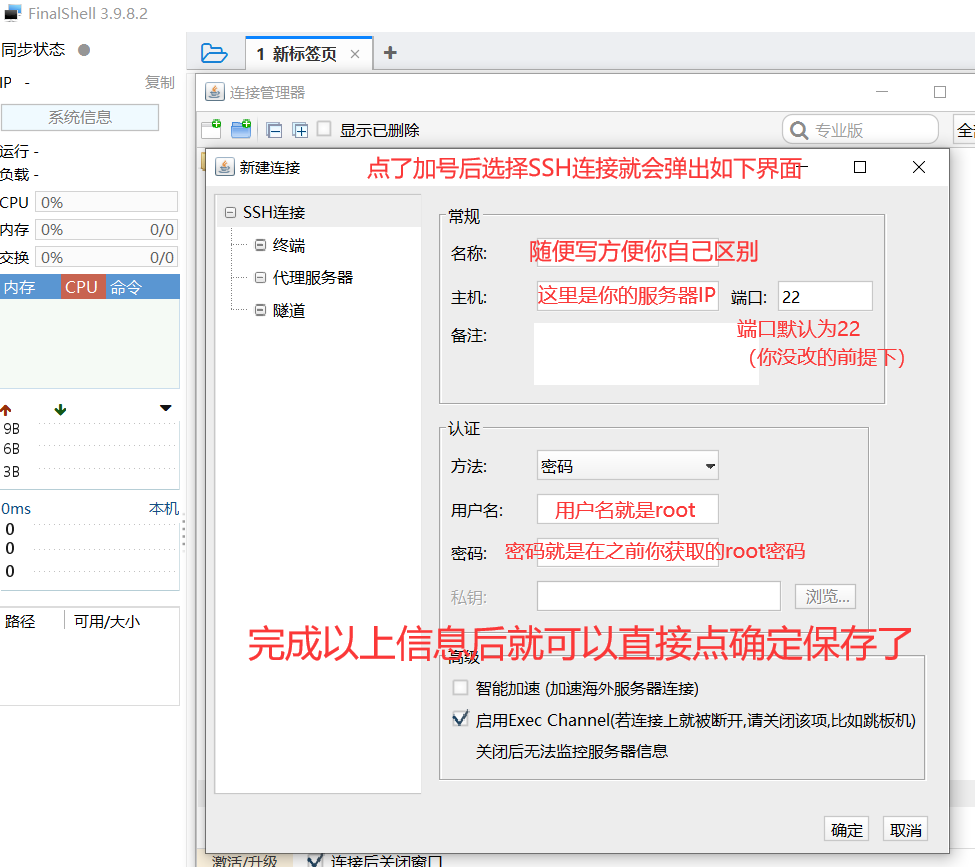Open the 方法 authentication method dropdown
975x867 pixels.
(x=627, y=466)
